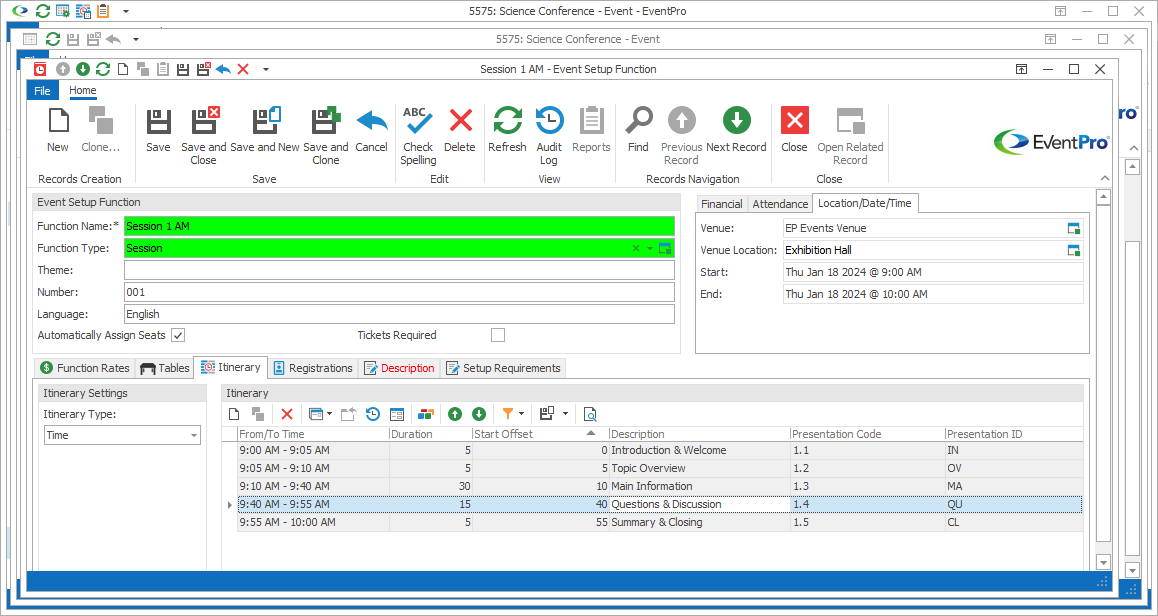Open the File menu
The height and width of the screenshot is (616, 1158).
(x=43, y=91)
